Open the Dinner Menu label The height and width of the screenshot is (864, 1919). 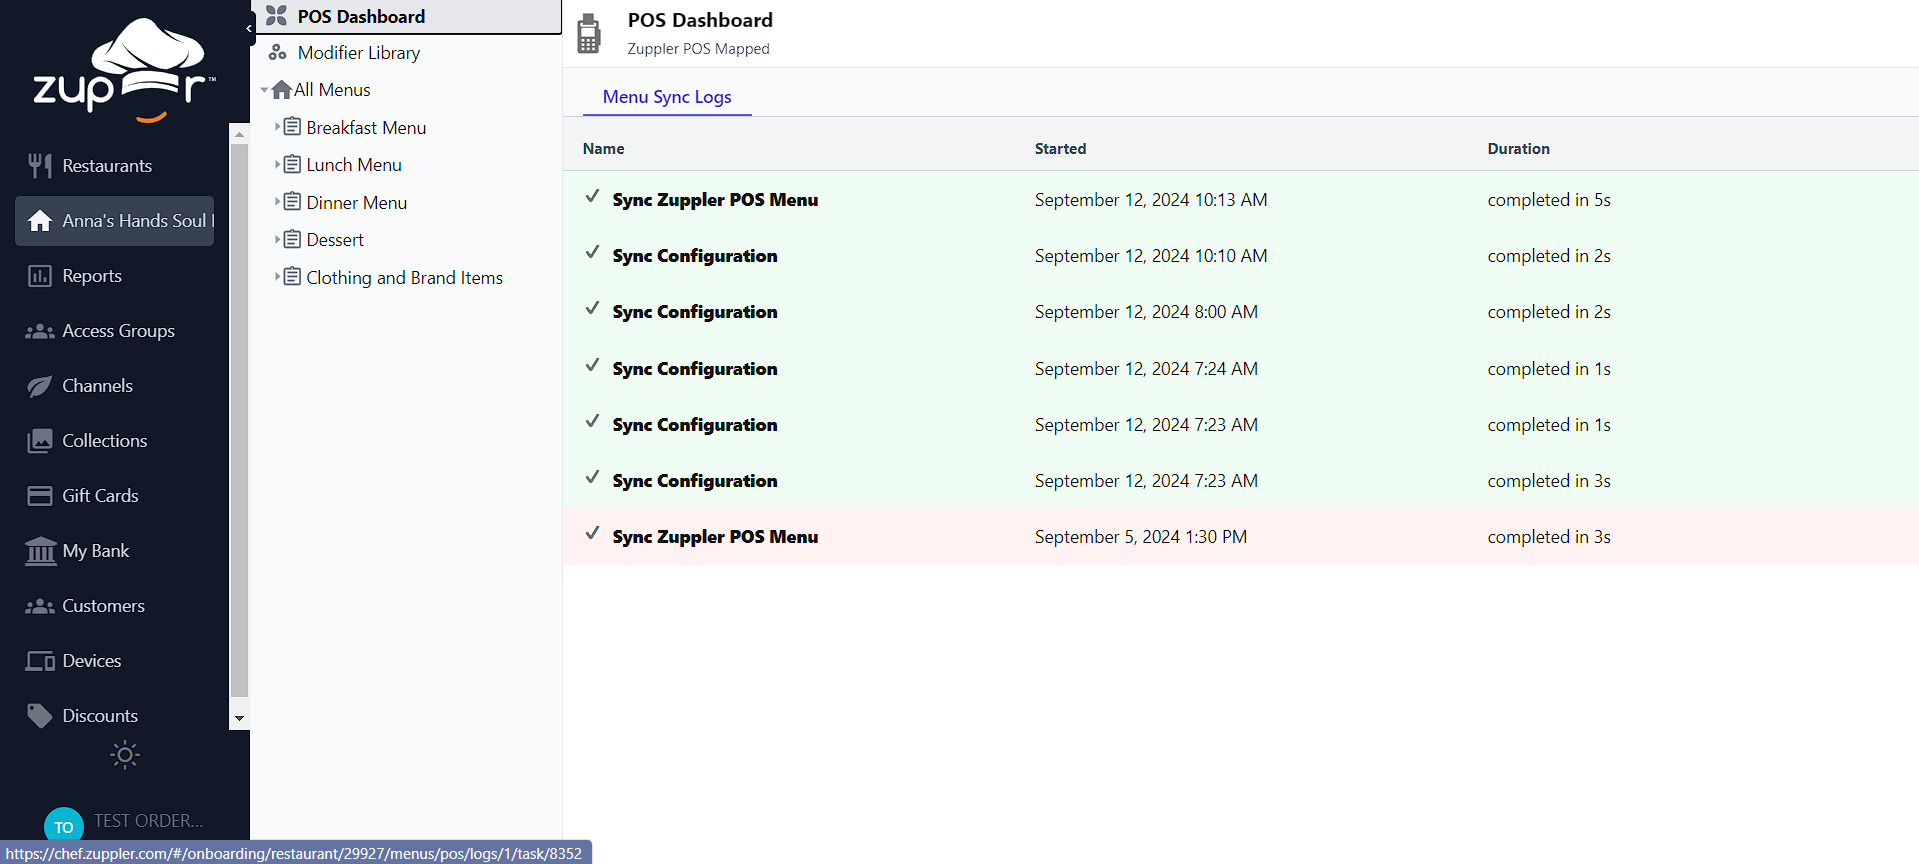pyautogui.click(x=357, y=203)
